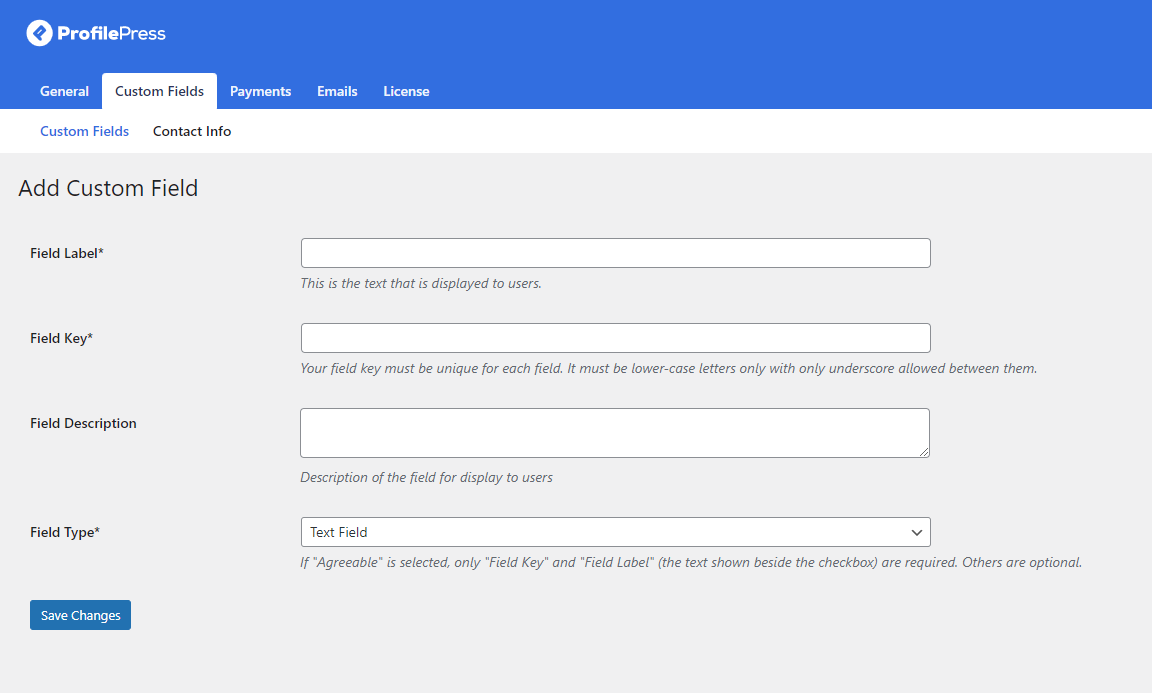
Task: Click the 'Field Type*' form label
Action: tap(65, 532)
